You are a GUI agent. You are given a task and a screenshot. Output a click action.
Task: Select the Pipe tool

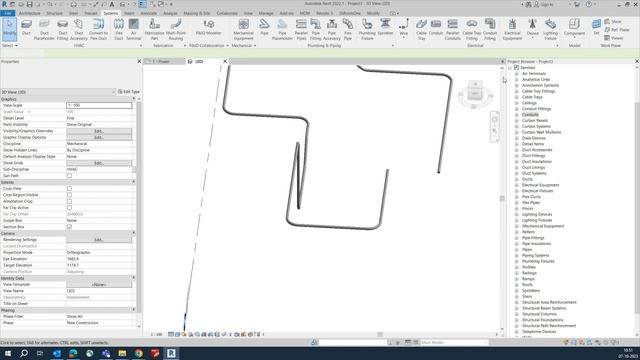(264, 27)
